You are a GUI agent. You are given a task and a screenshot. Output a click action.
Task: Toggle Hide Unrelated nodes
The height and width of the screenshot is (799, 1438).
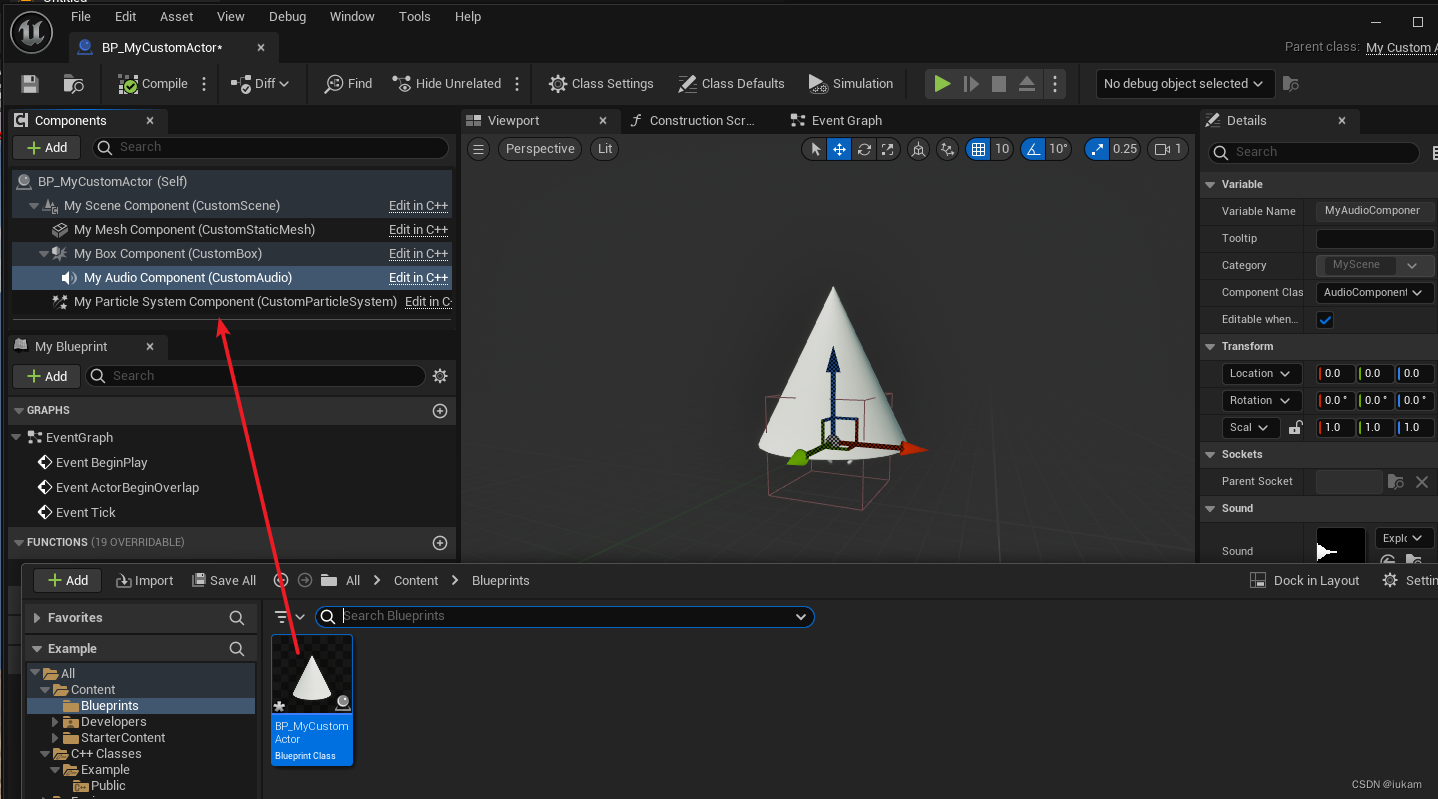click(447, 84)
